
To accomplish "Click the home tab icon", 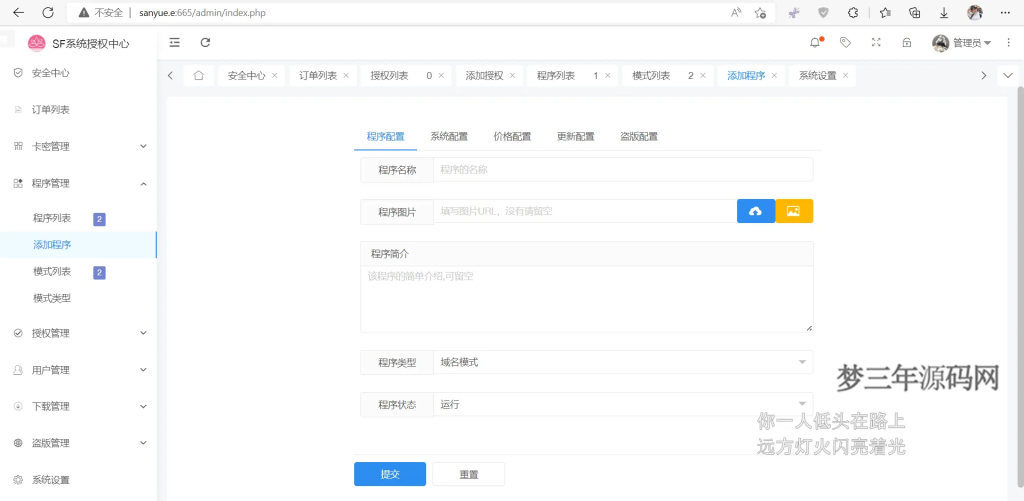I will point(199,76).
